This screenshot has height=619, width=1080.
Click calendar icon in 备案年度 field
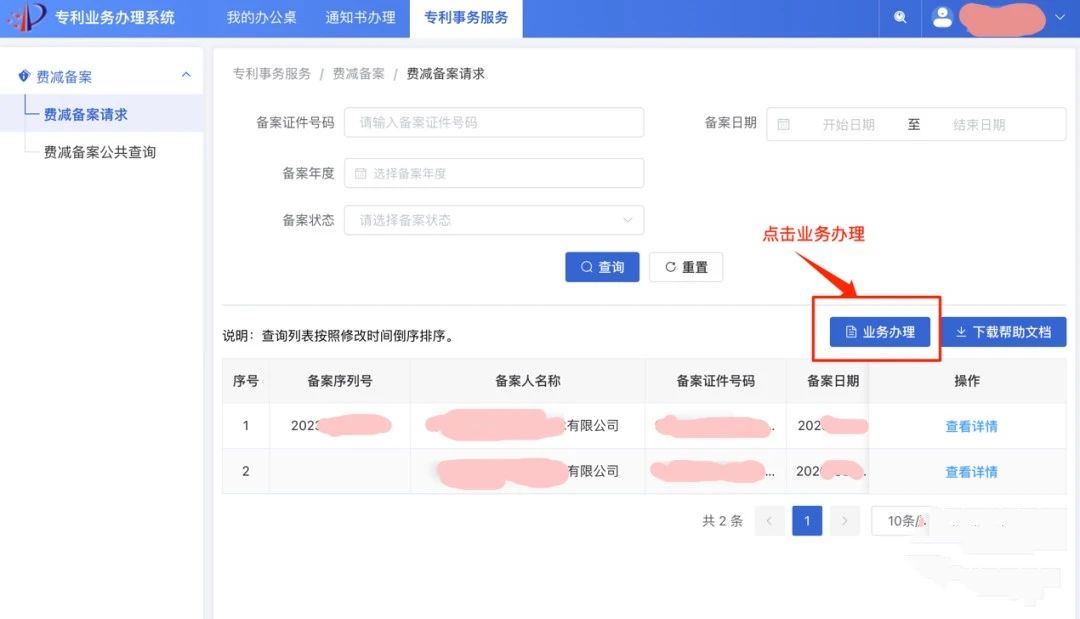click(360, 173)
